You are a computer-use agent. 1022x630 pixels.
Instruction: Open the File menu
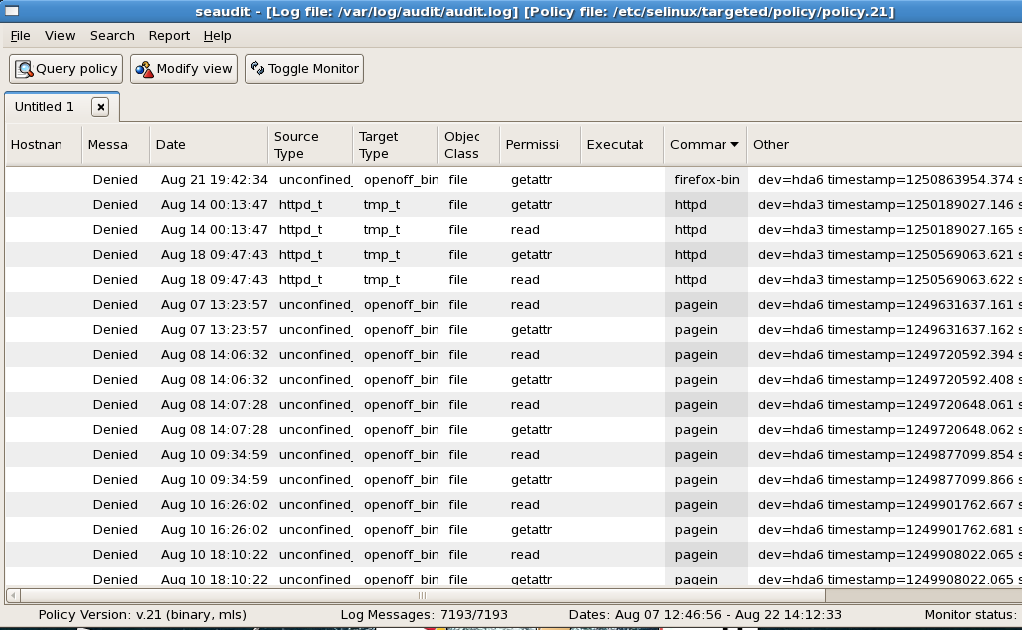point(20,36)
